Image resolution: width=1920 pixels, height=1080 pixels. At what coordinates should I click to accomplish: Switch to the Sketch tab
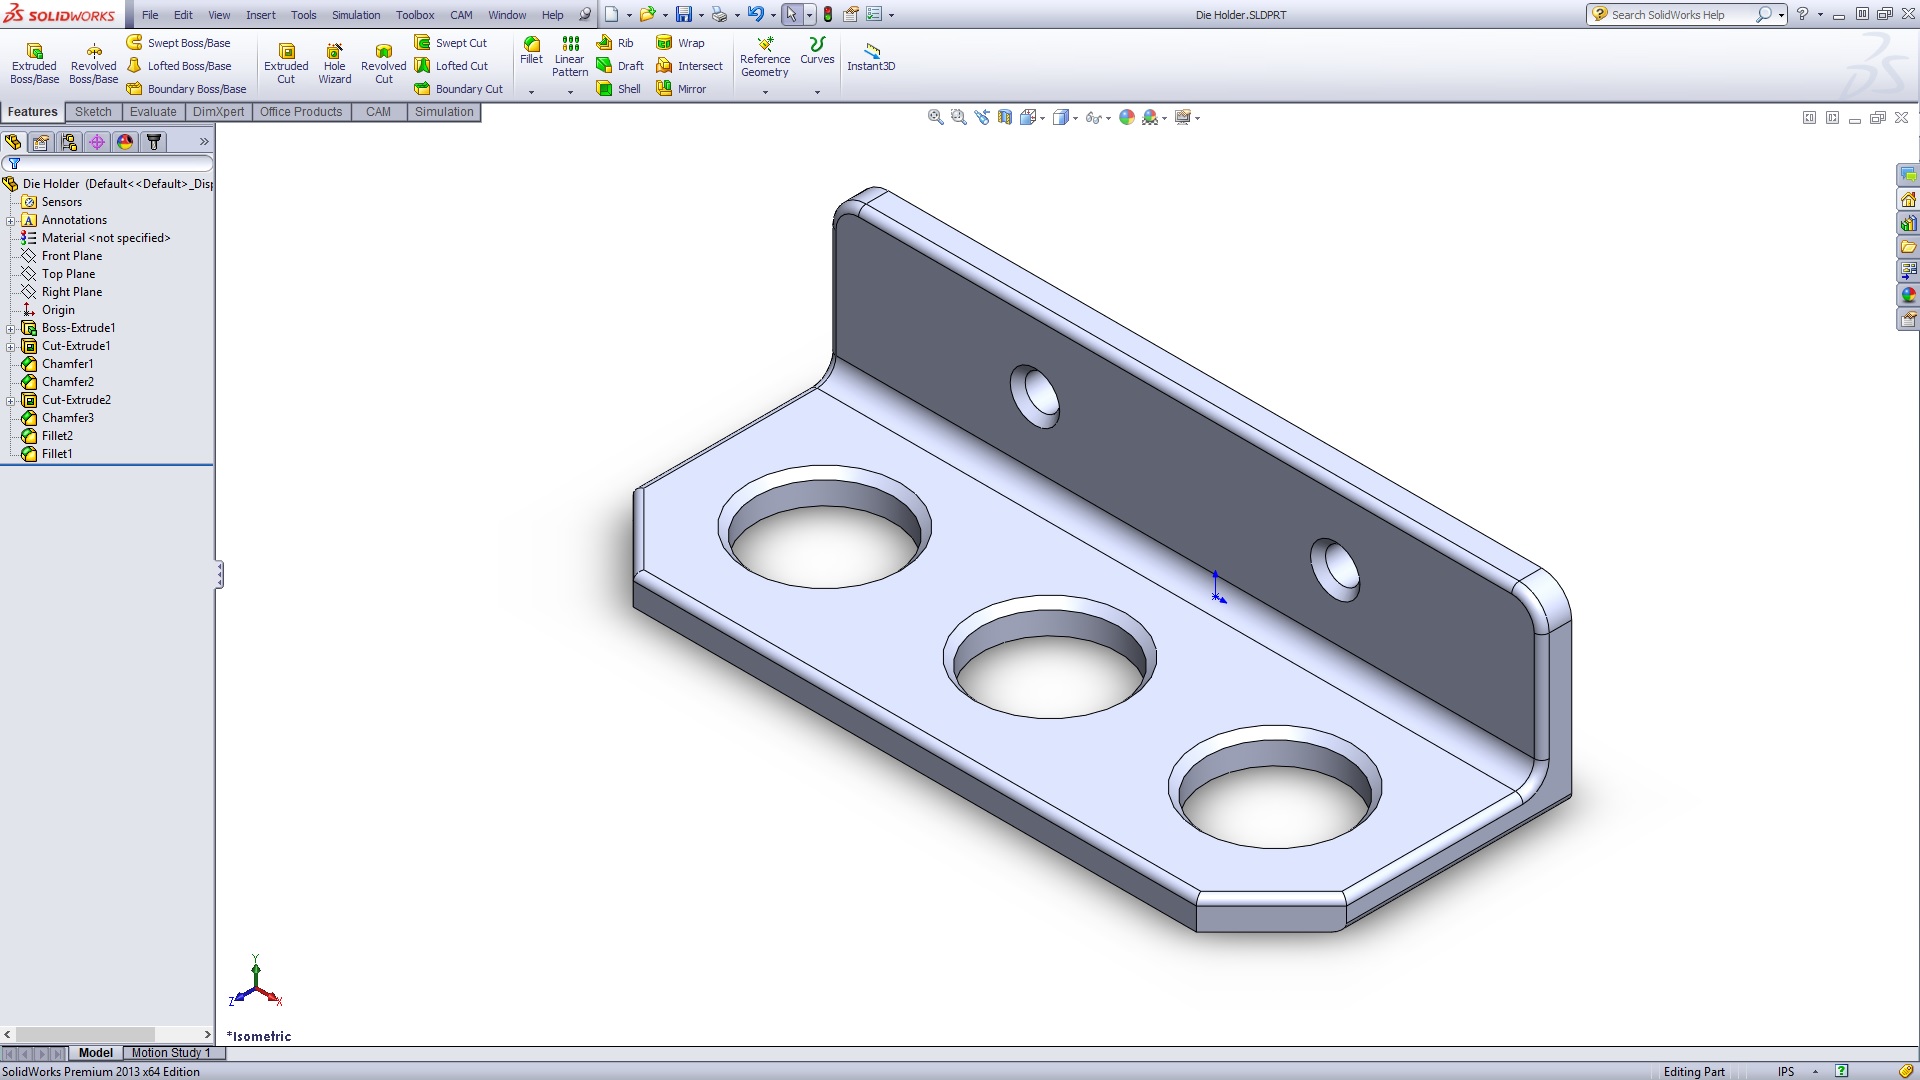click(x=93, y=112)
